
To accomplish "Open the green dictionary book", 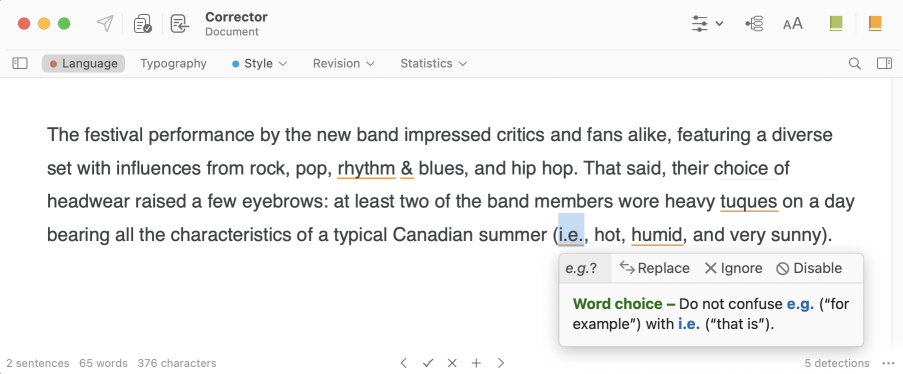I will coord(836,24).
